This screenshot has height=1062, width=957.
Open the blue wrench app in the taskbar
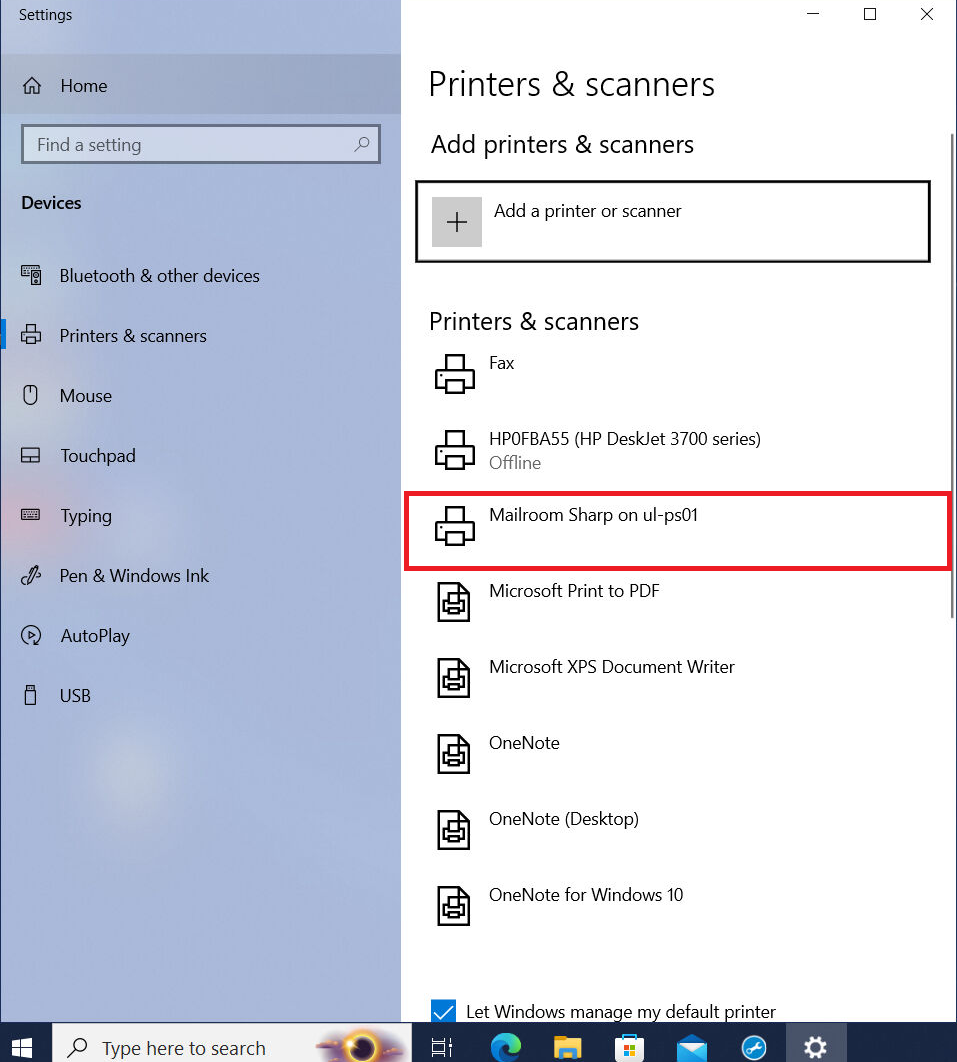[x=754, y=1048]
